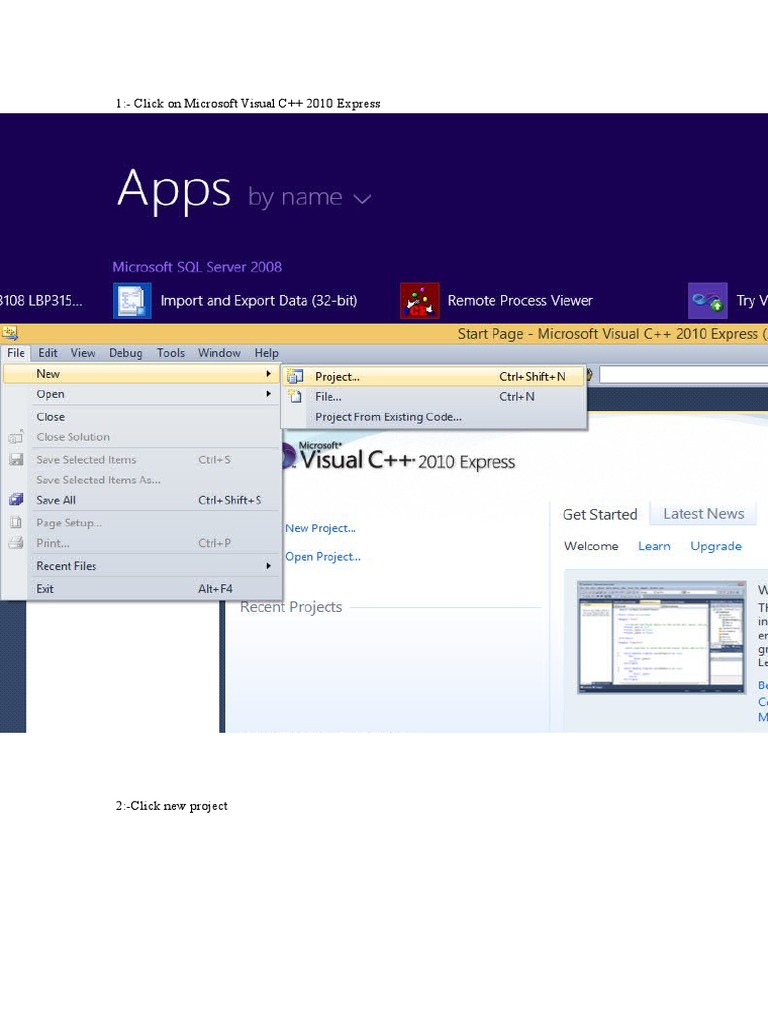The height and width of the screenshot is (1024, 768).
Task: Open Import and Export Data app icon
Action: 133,300
